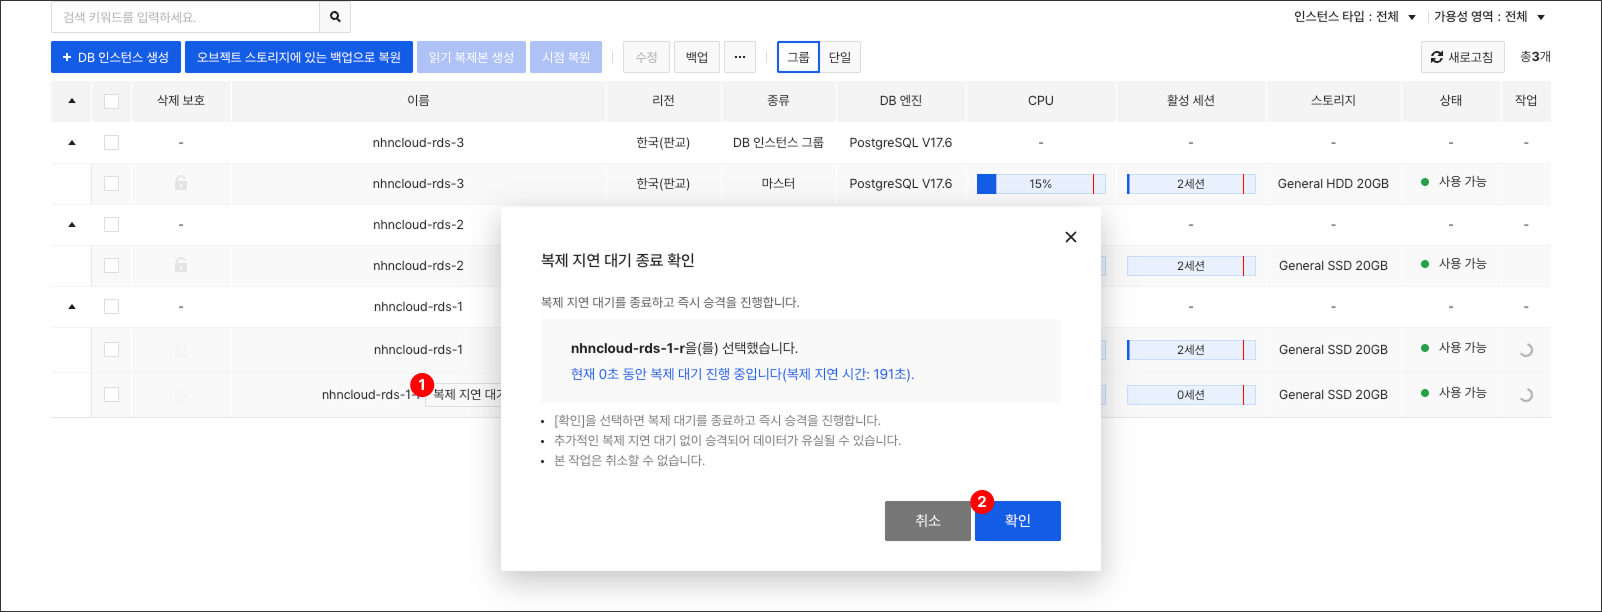This screenshot has width=1602, height=612.
Task: Open the 가용성 영역 filter dropdown
Action: pyautogui.click(x=1490, y=17)
